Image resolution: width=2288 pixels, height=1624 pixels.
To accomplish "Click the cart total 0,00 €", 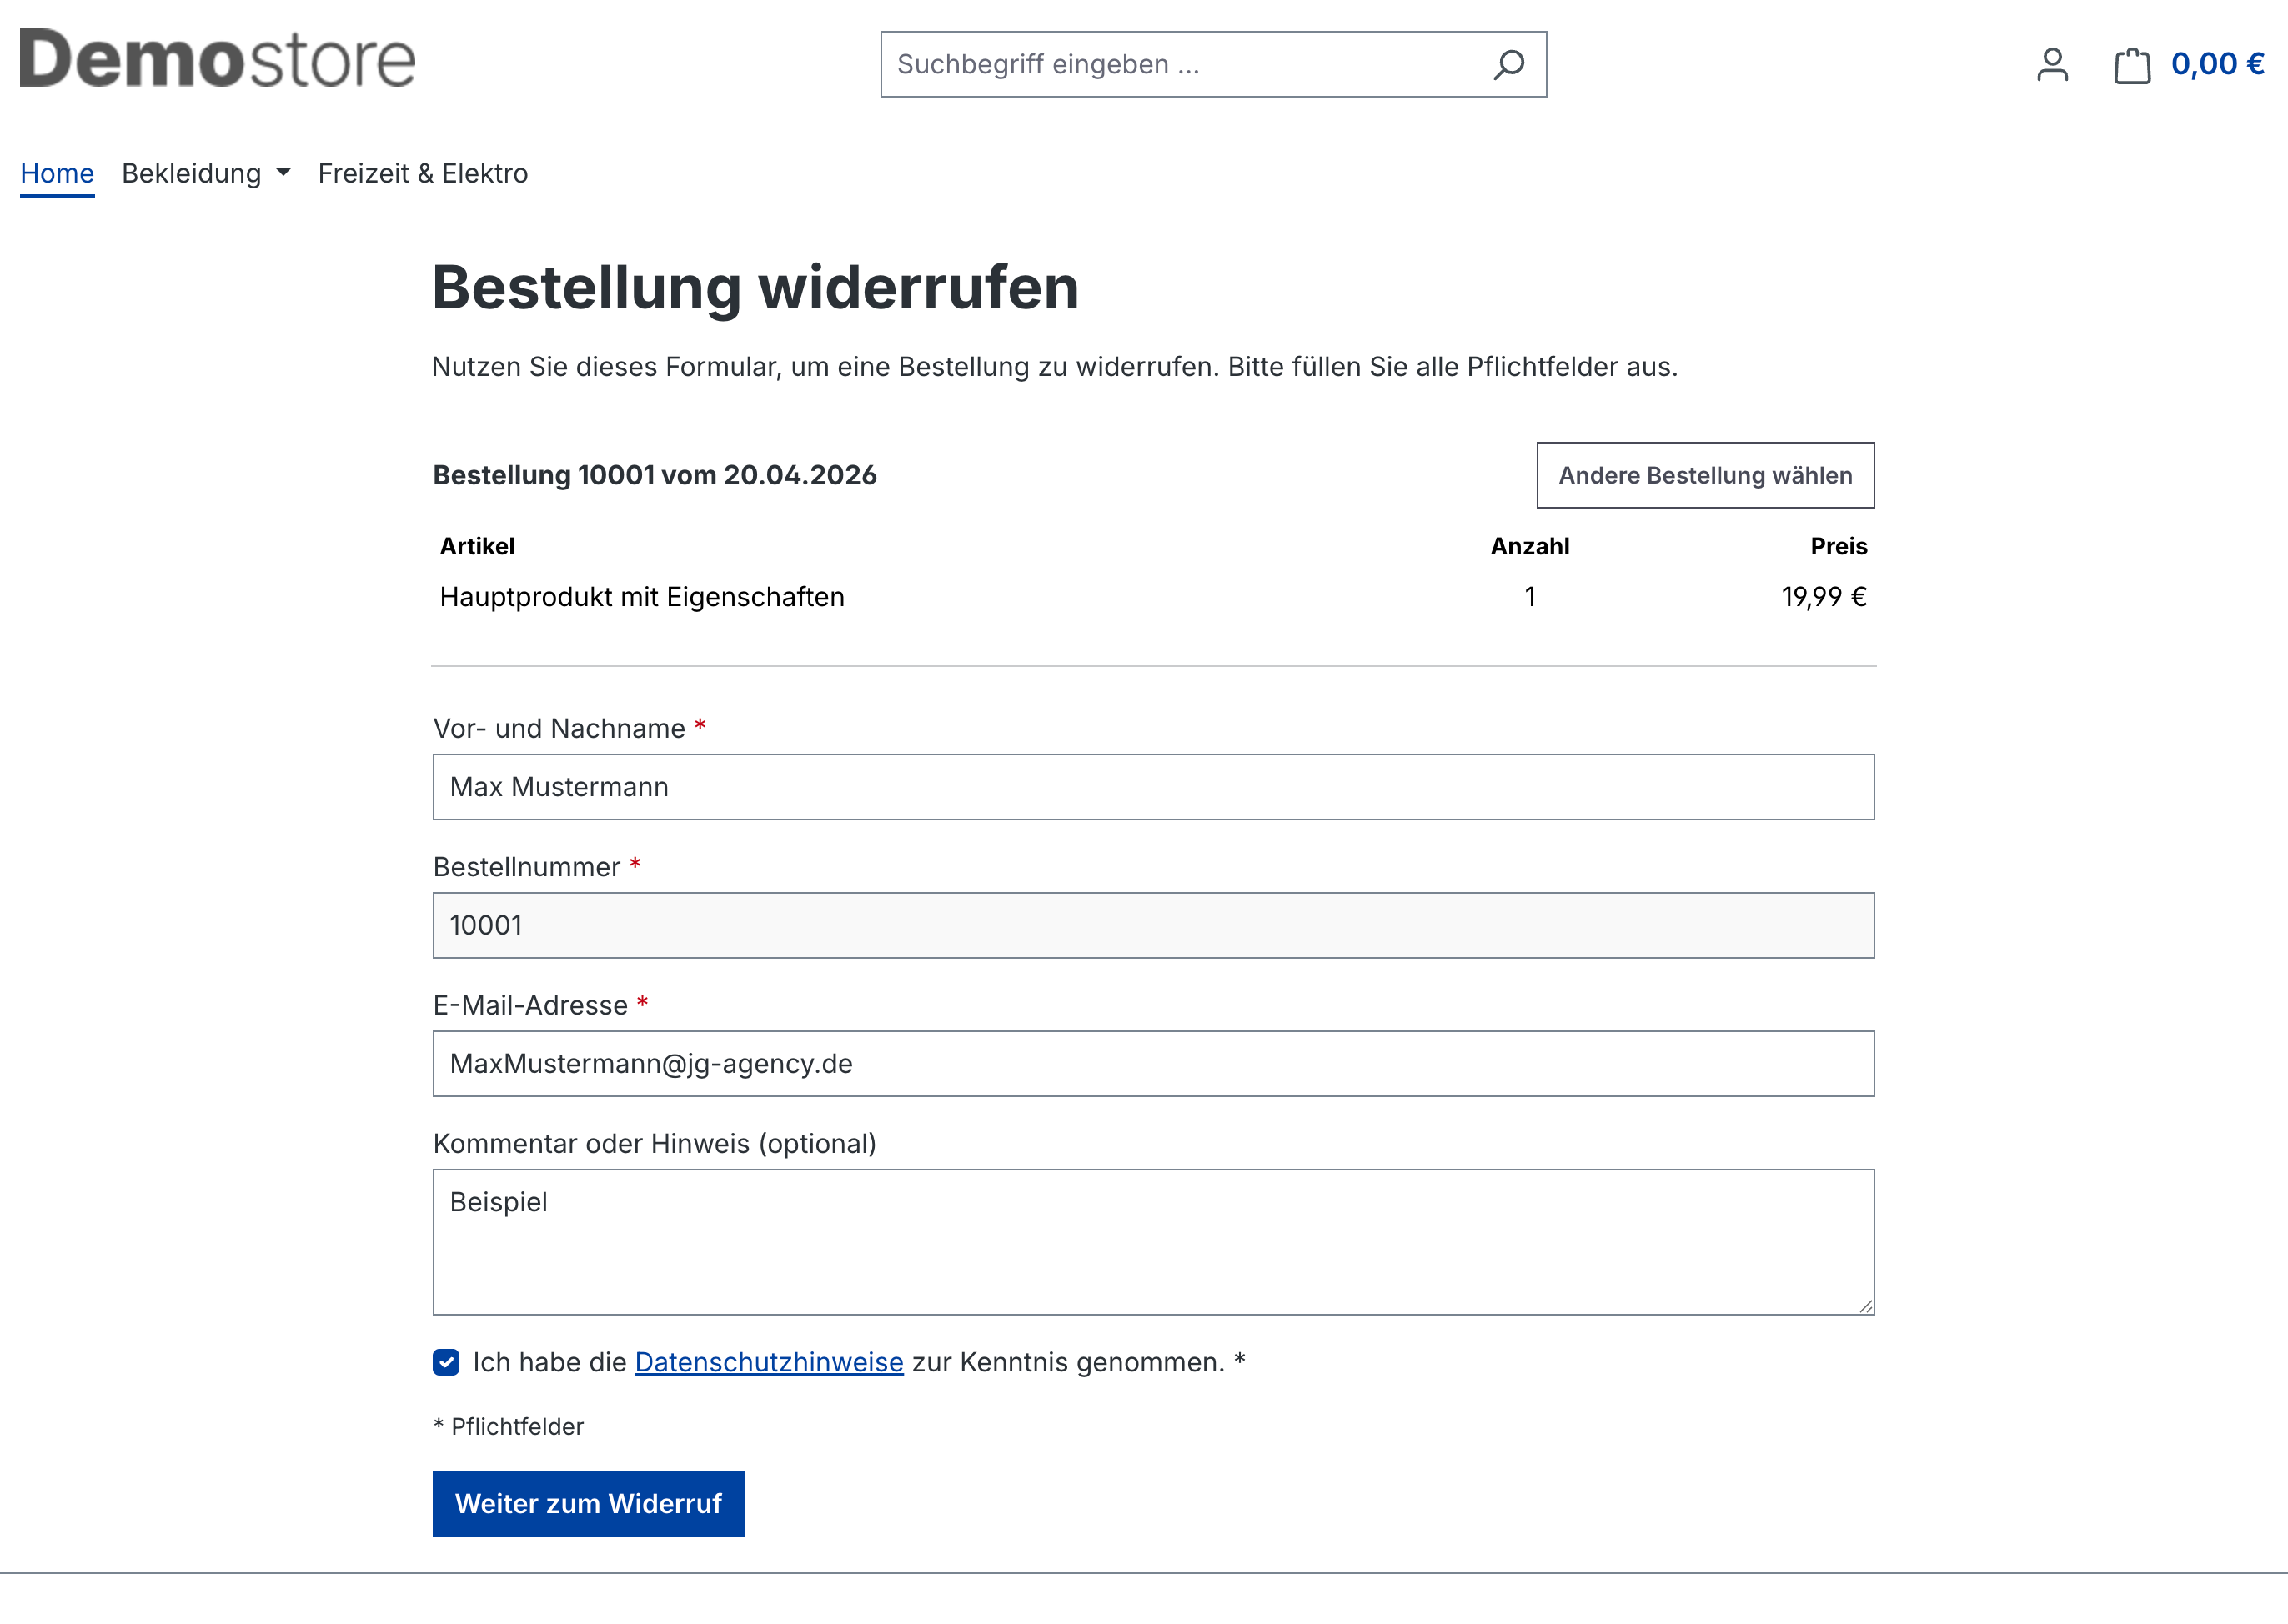I will [2217, 64].
